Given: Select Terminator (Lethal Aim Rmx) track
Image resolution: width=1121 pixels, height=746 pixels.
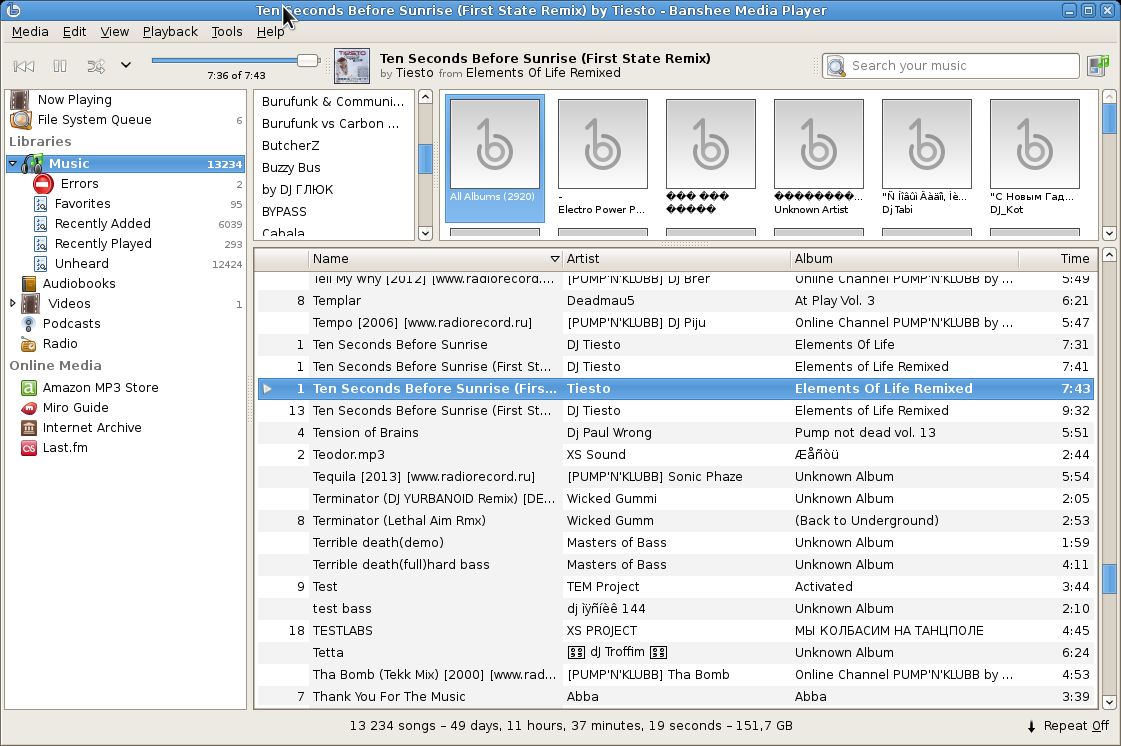Looking at the screenshot, I should 675,521.
